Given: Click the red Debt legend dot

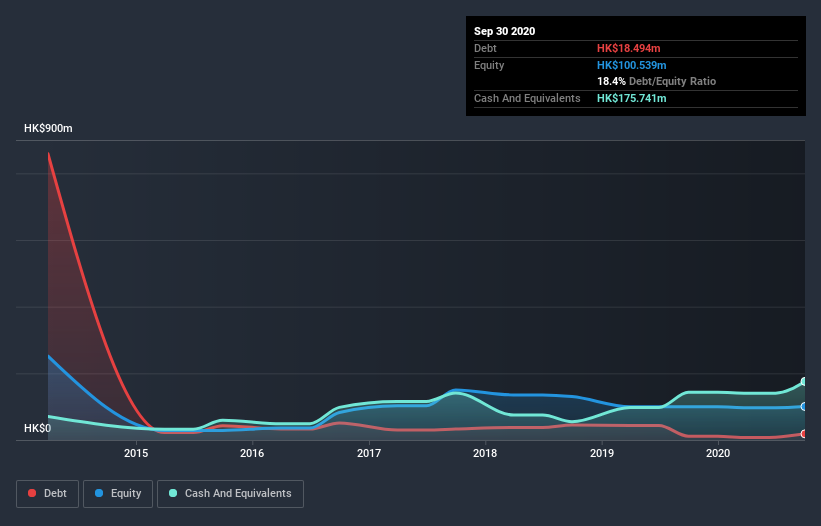Looking at the screenshot, I should (x=32, y=493).
